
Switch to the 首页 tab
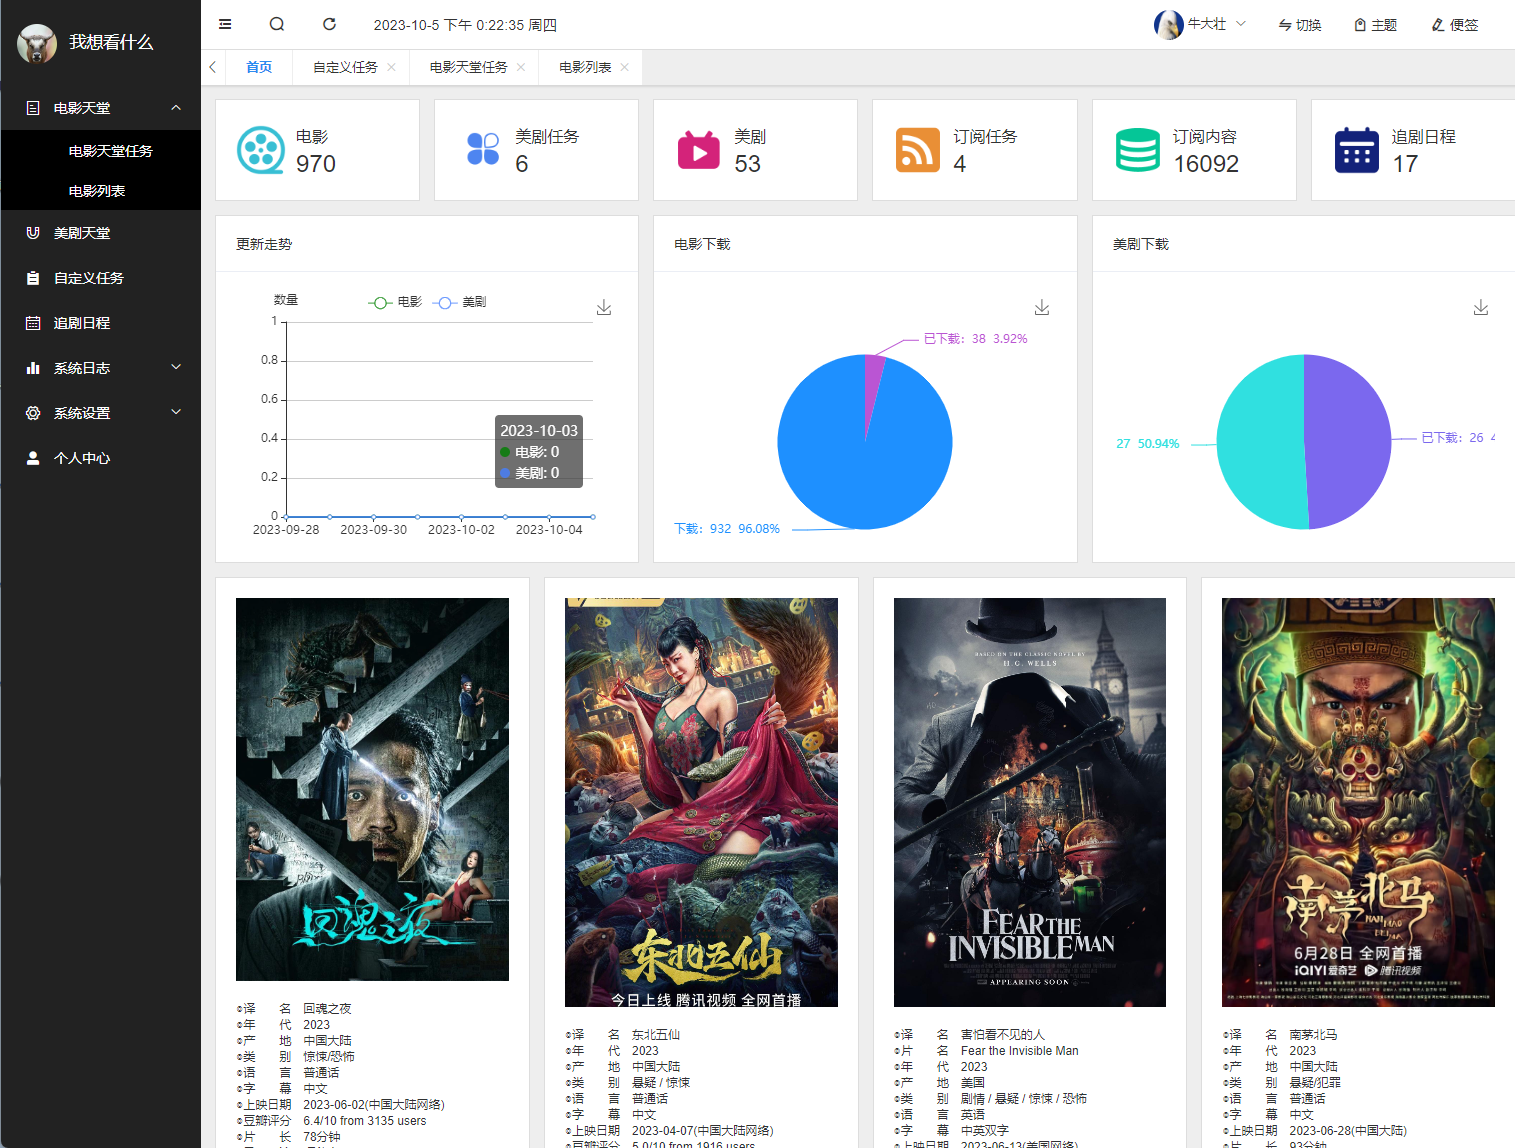click(x=259, y=67)
